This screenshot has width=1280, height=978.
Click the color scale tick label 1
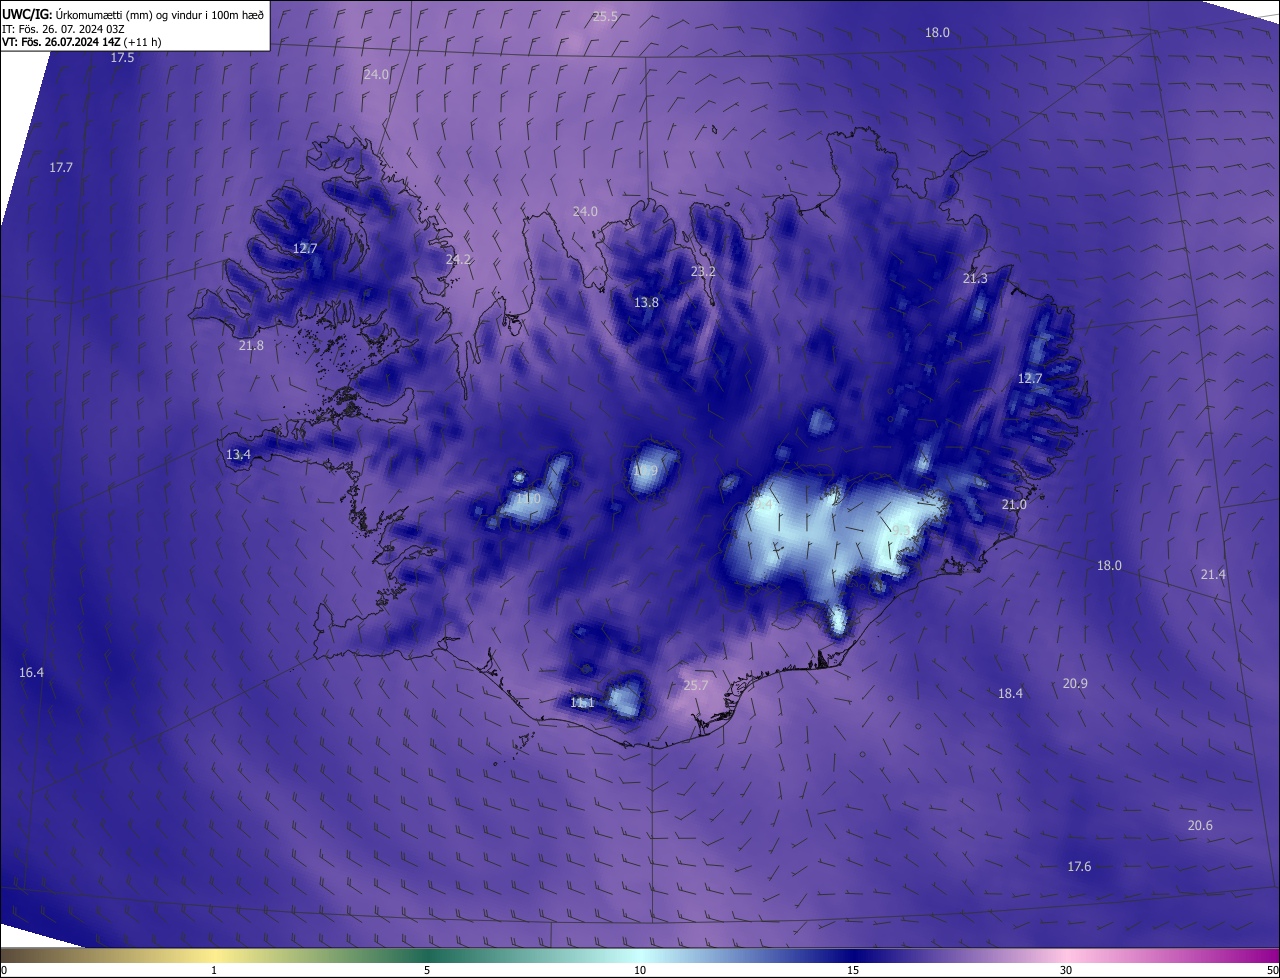click(x=214, y=970)
